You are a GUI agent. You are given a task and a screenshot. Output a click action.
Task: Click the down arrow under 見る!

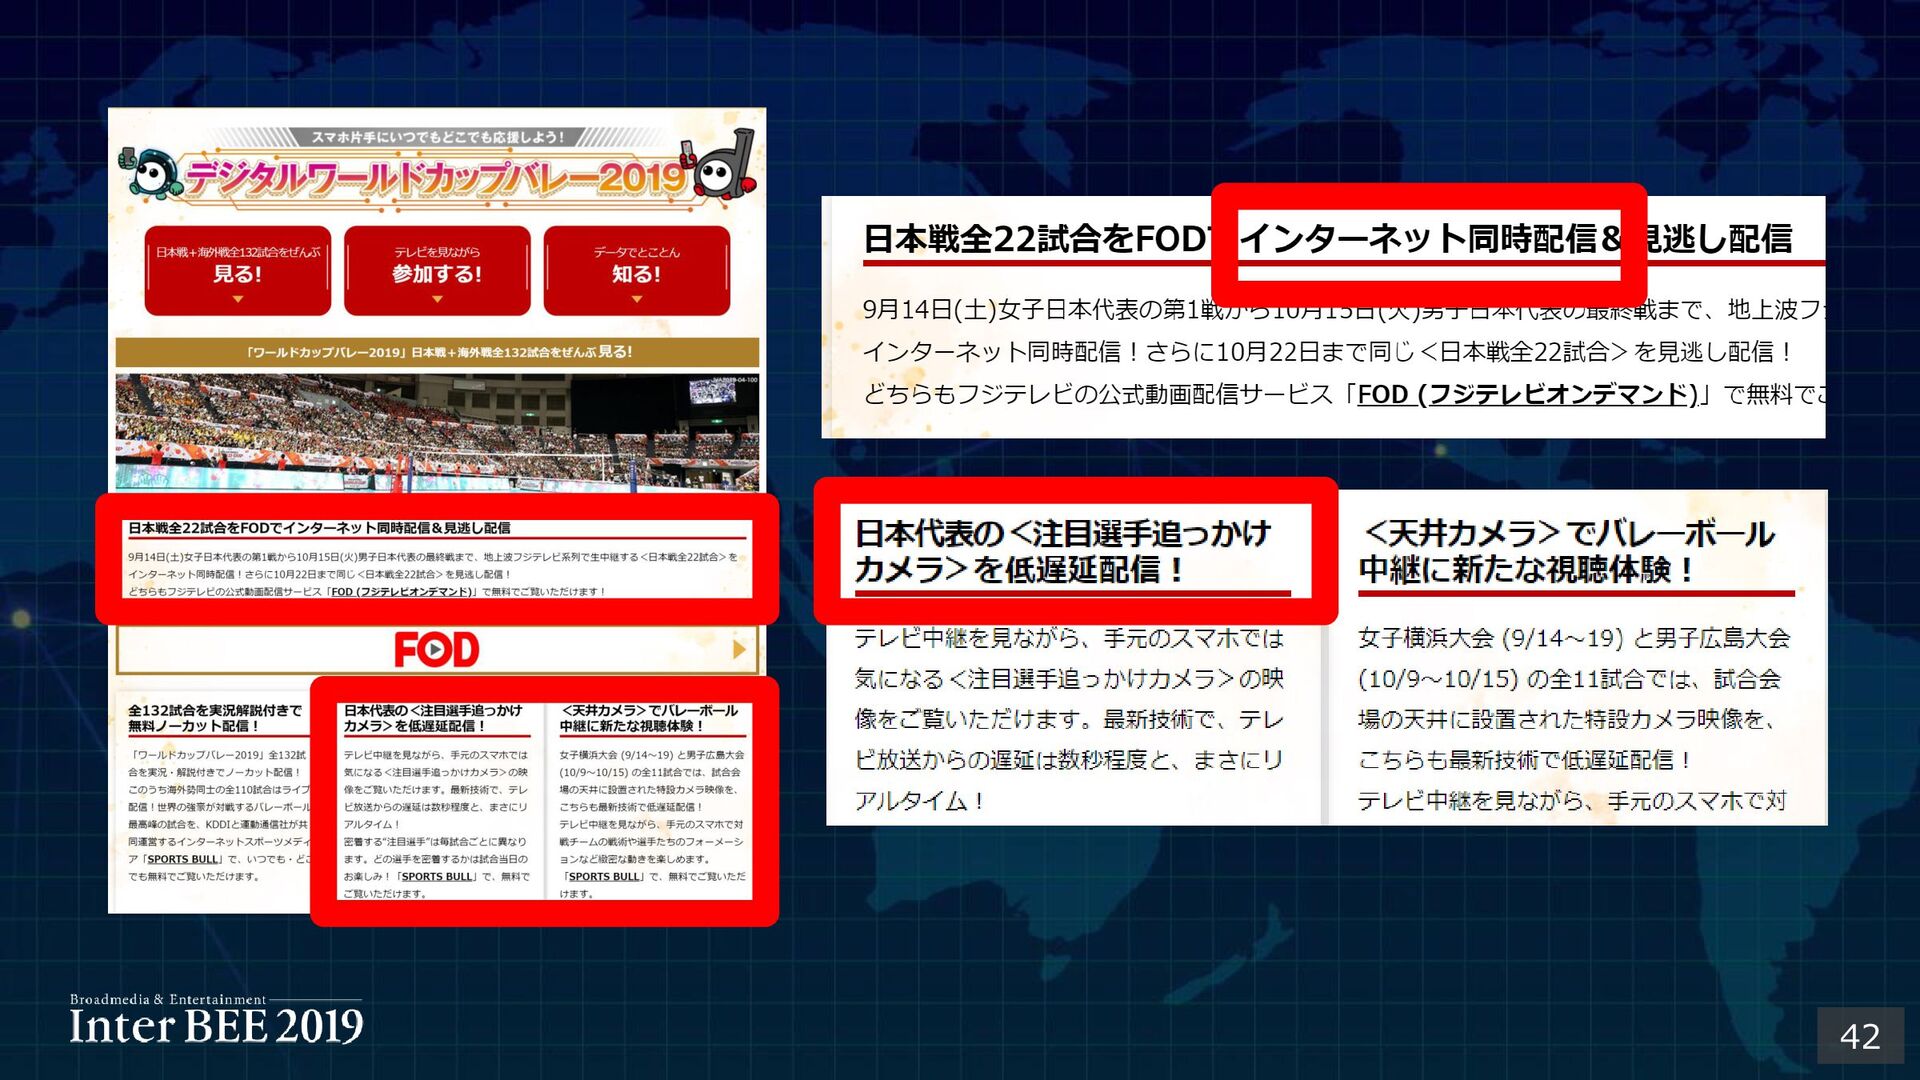pyautogui.click(x=237, y=299)
